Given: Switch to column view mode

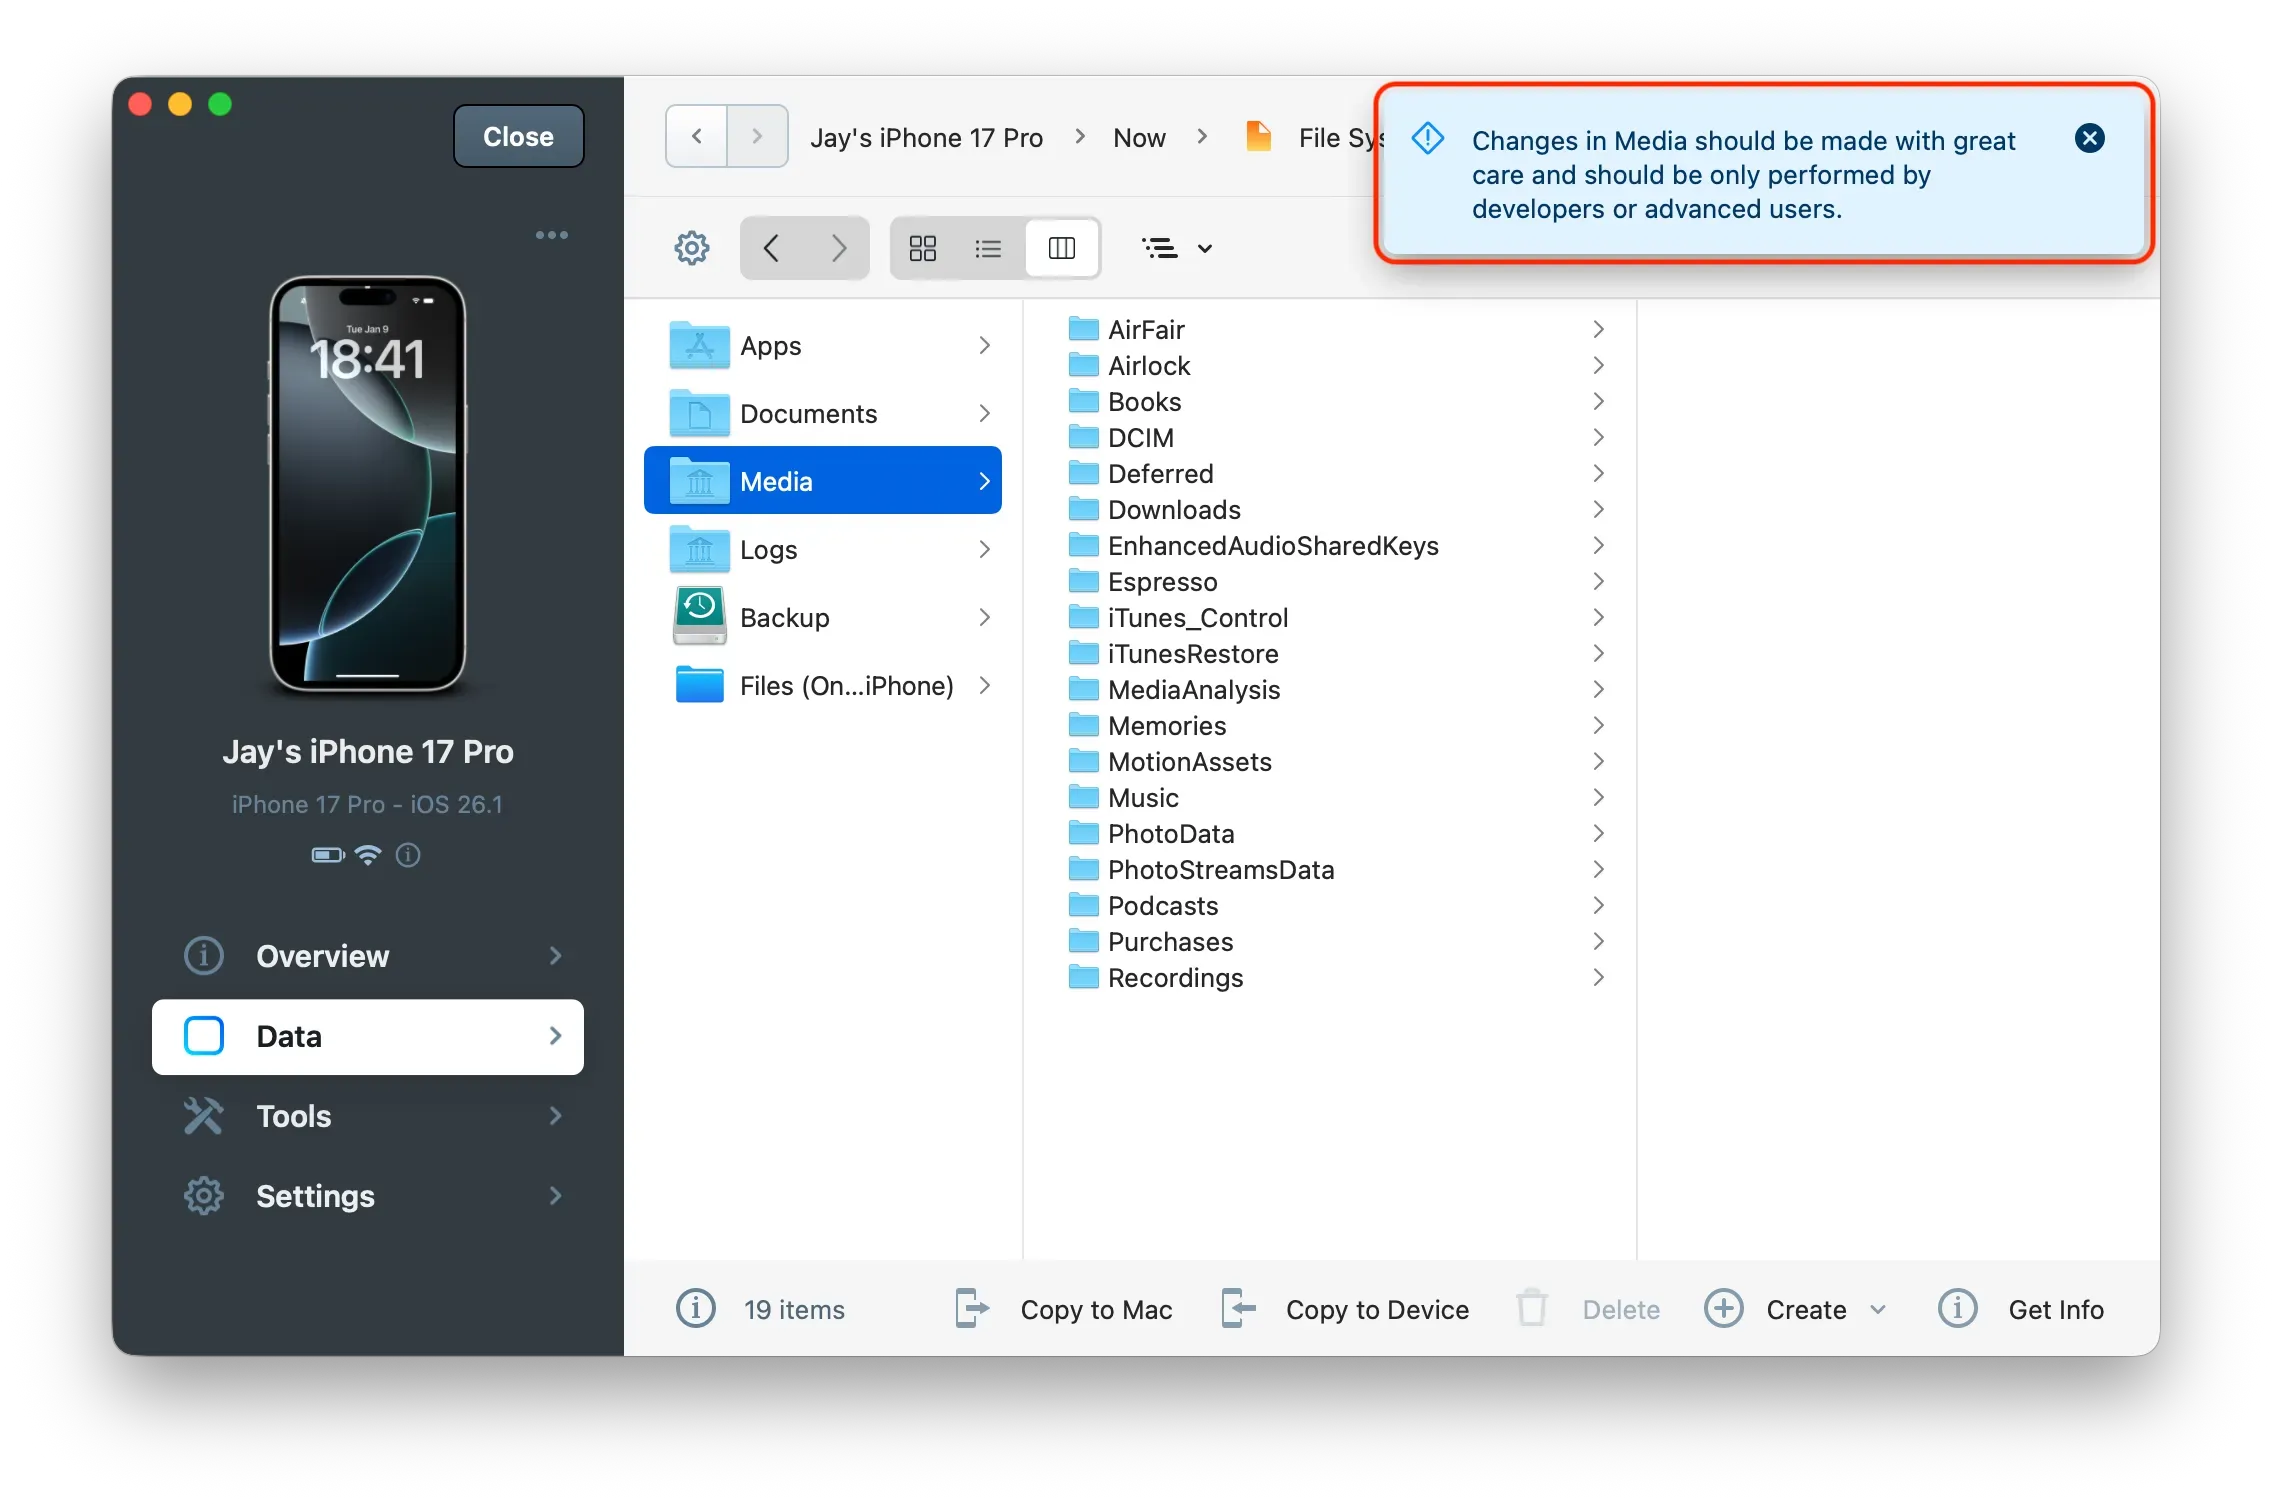Looking at the screenshot, I should pos(1062,248).
